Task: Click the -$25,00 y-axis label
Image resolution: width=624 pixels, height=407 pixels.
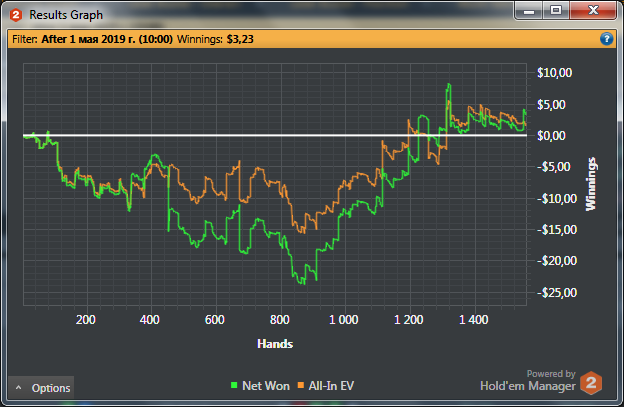Action: pyautogui.click(x=557, y=292)
